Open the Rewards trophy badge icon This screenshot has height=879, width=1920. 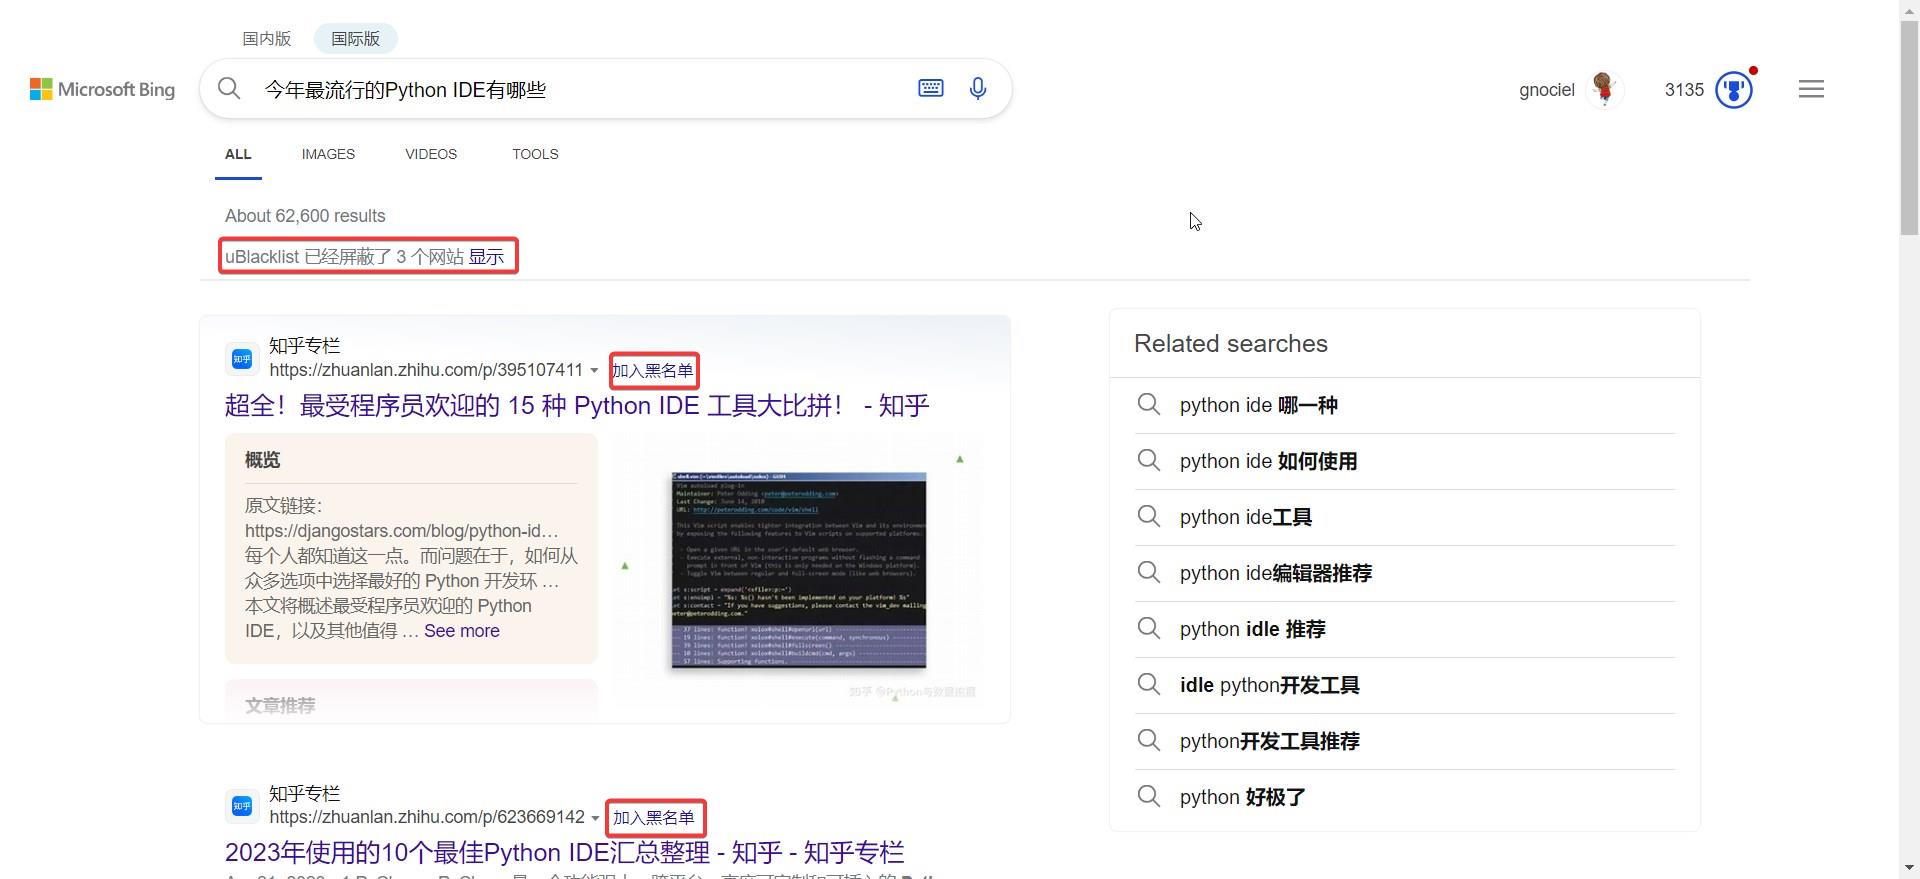coord(1734,90)
